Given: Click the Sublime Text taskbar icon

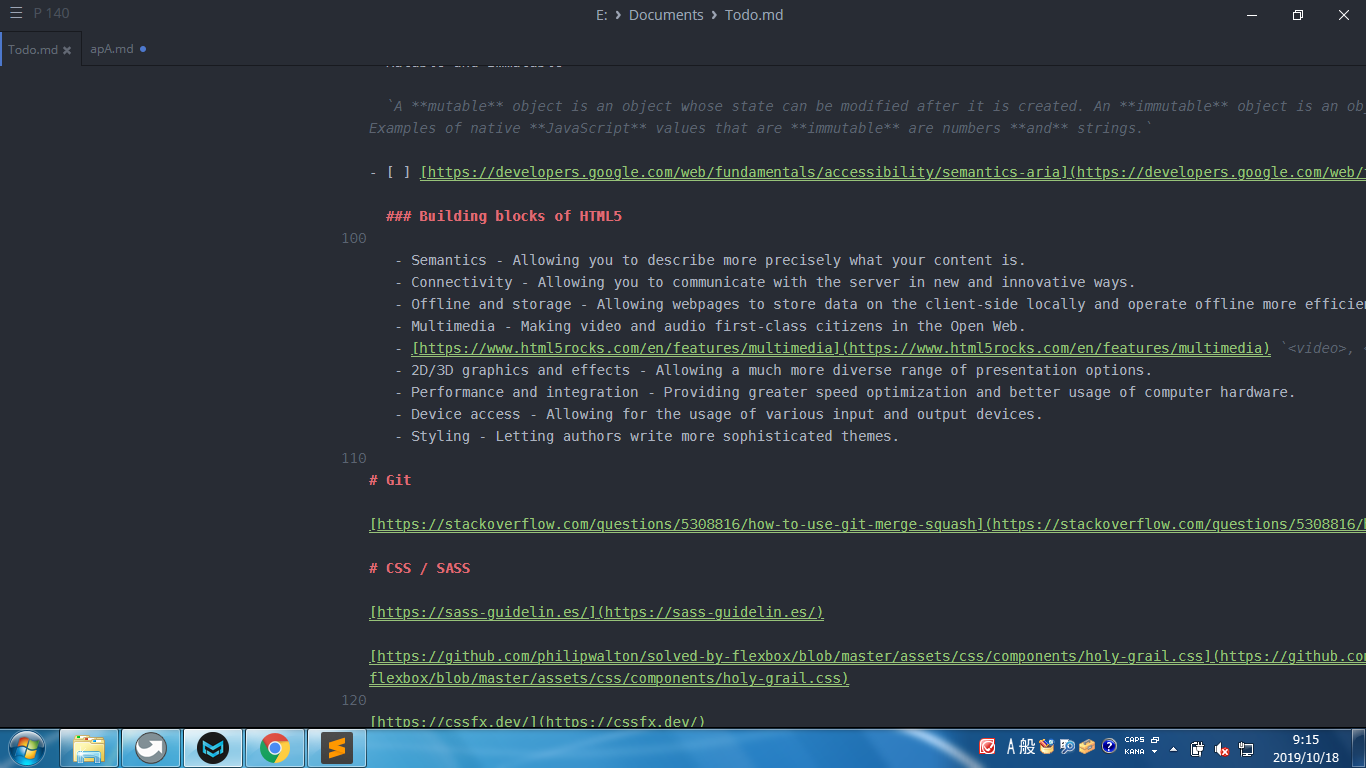Looking at the screenshot, I should 337,748.
